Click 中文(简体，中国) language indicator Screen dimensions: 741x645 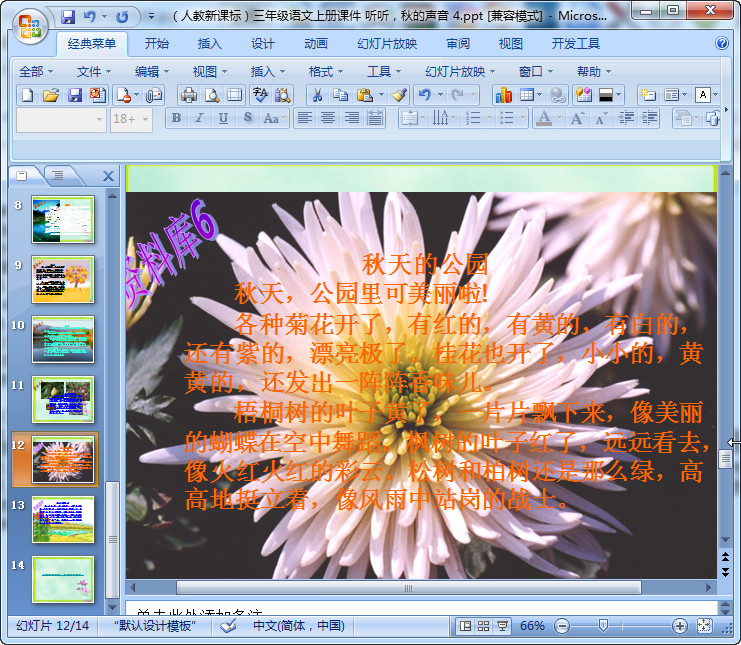[x=299, y=626]
